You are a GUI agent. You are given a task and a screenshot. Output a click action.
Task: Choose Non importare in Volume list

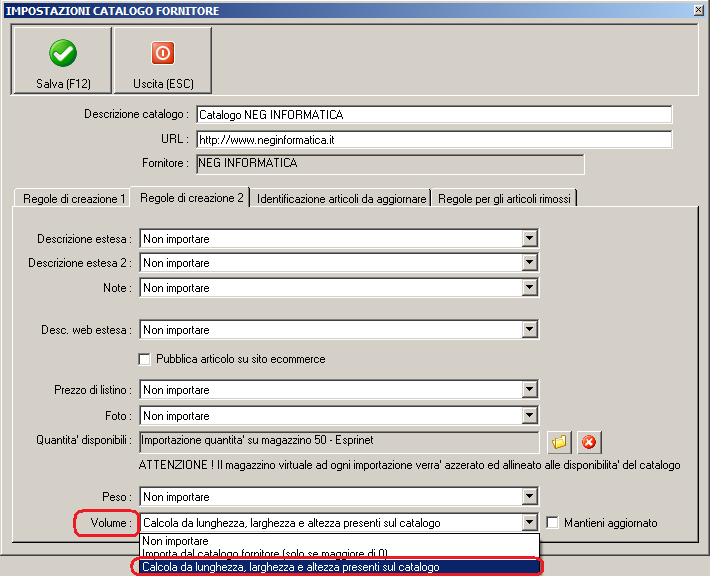point(340,541)
